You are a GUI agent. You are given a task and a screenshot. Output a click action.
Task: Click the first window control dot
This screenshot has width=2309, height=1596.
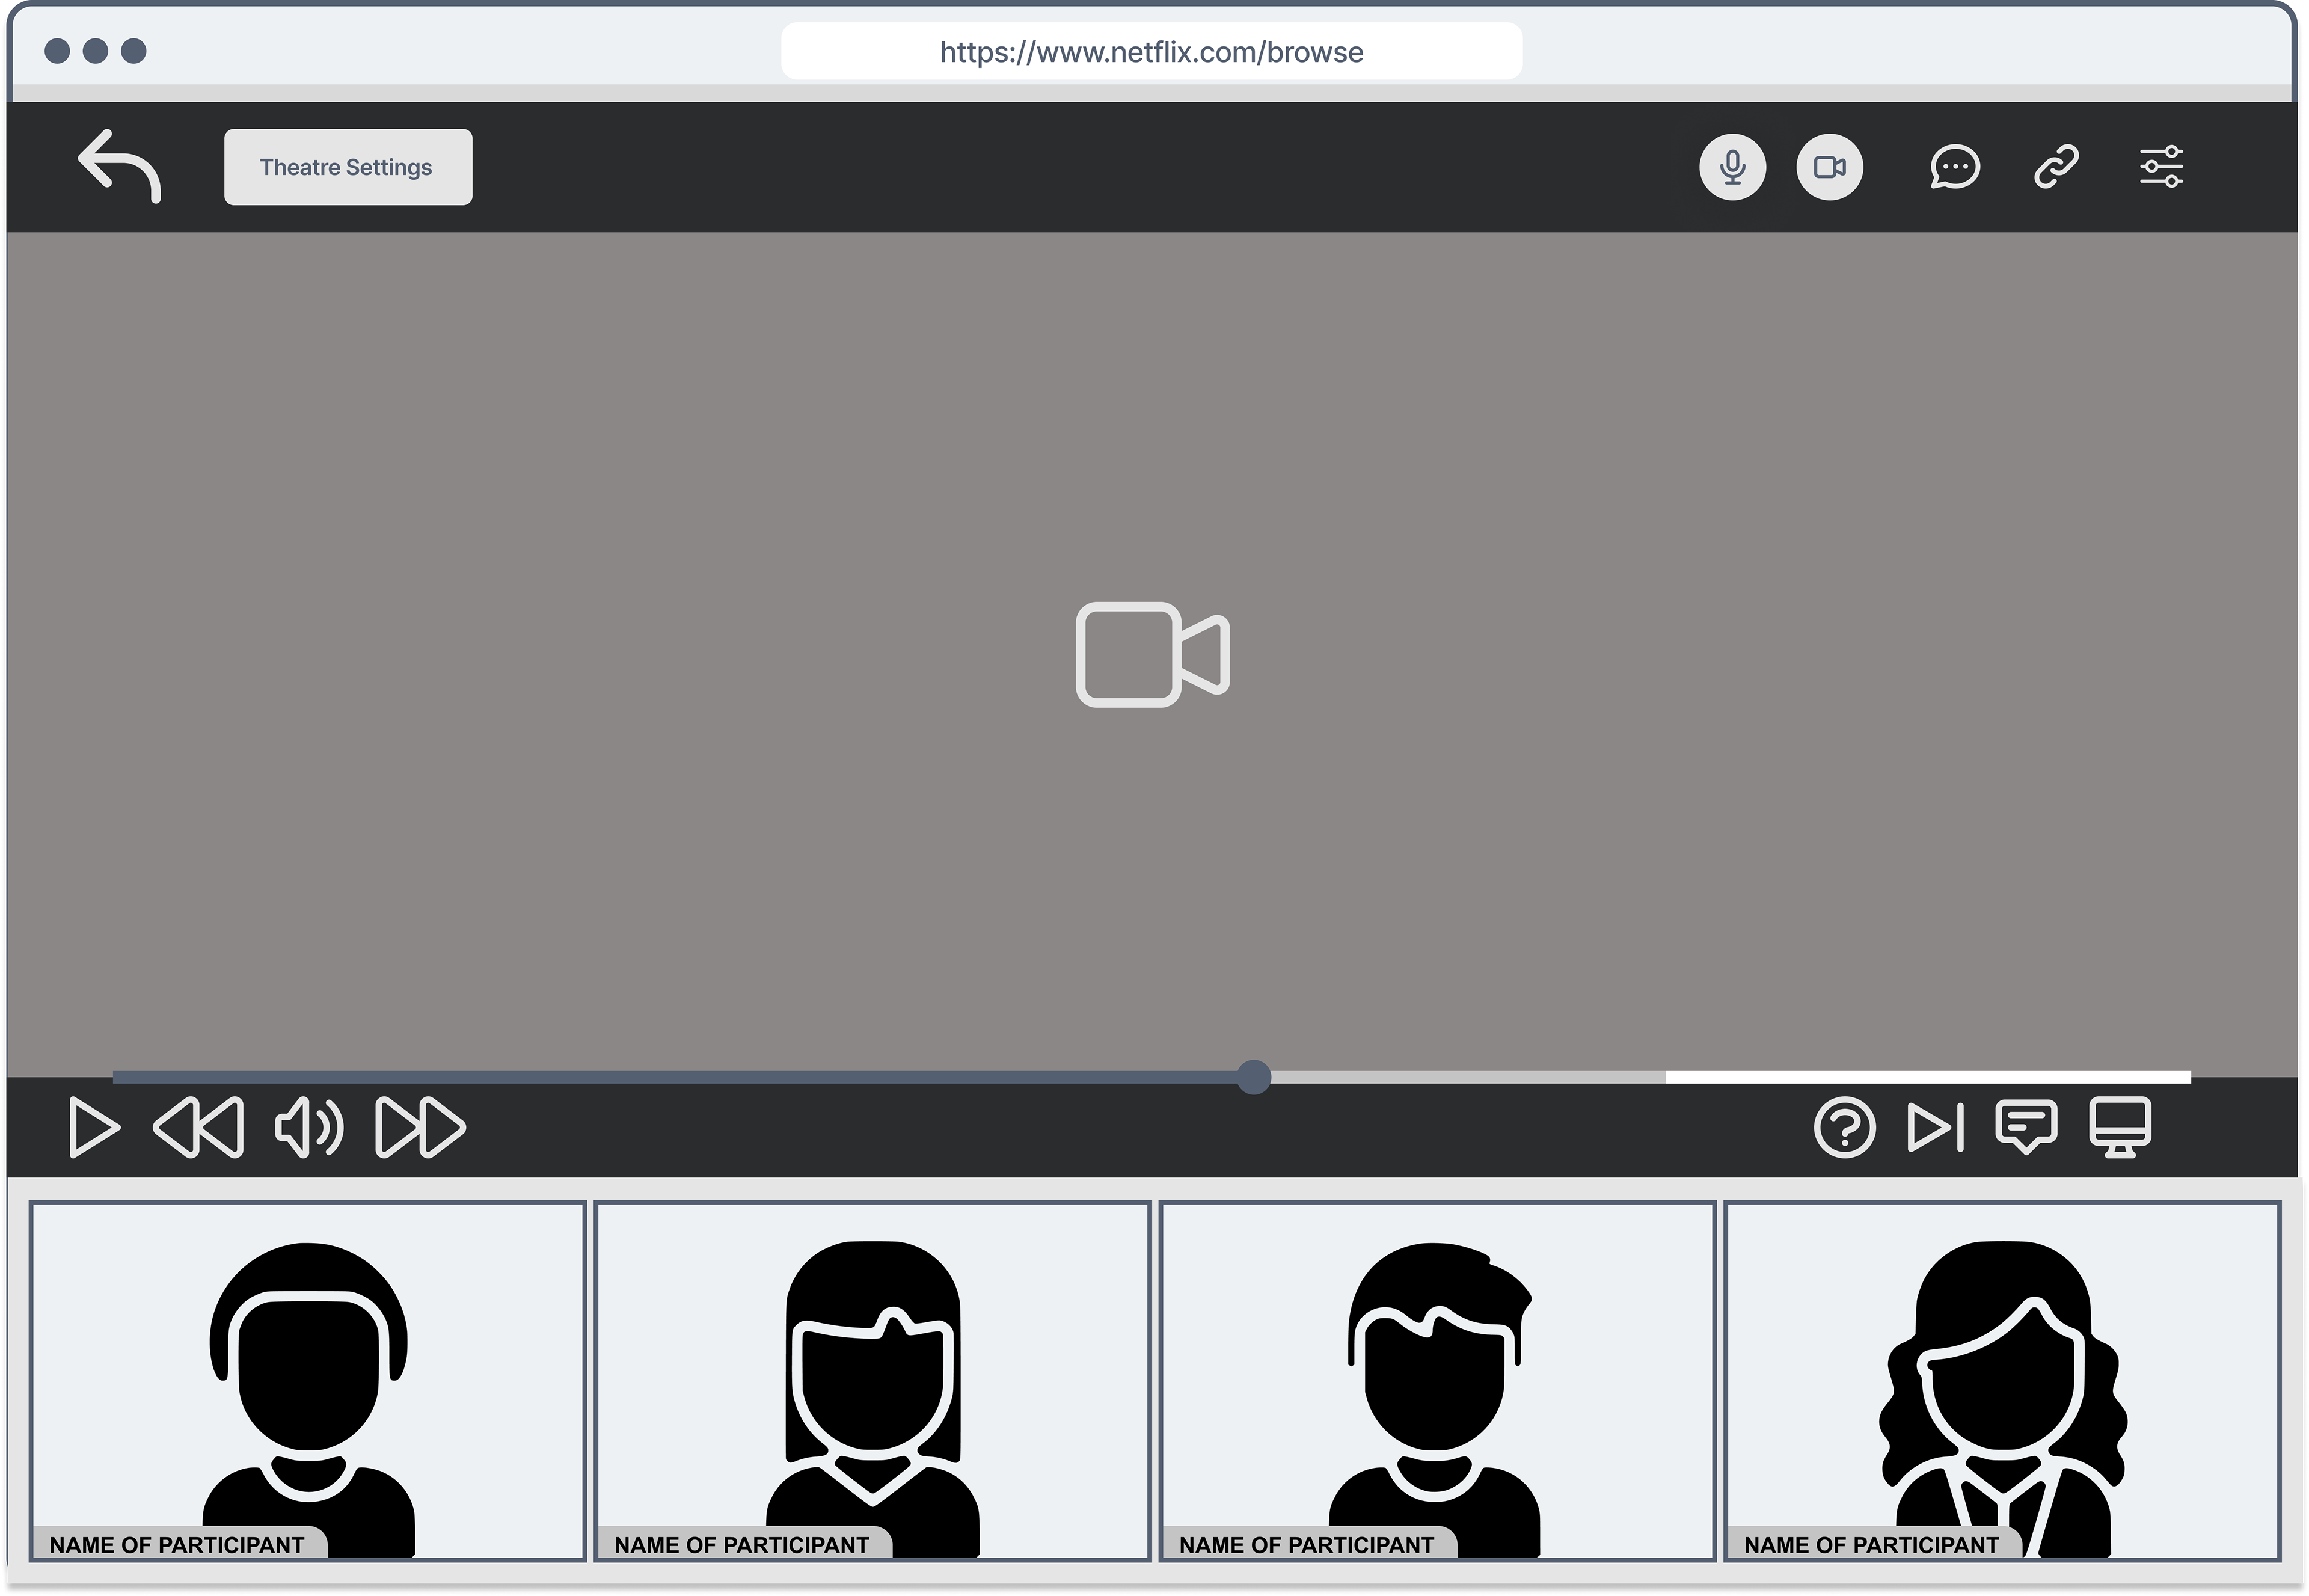58,51
